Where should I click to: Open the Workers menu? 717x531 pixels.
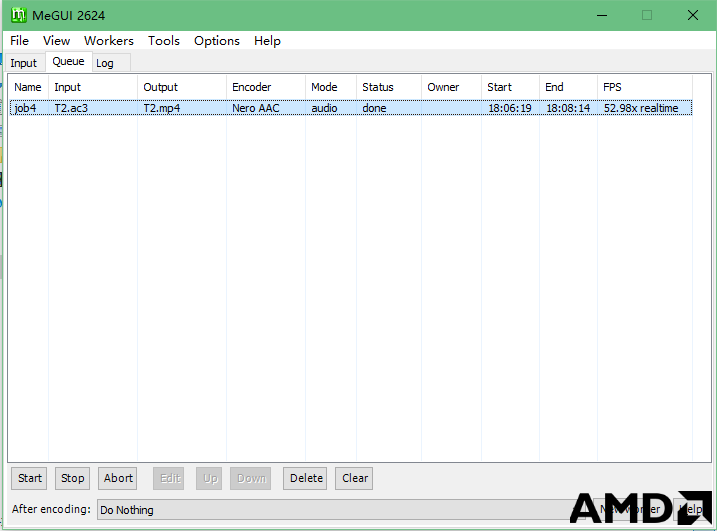tap(109, 41)
